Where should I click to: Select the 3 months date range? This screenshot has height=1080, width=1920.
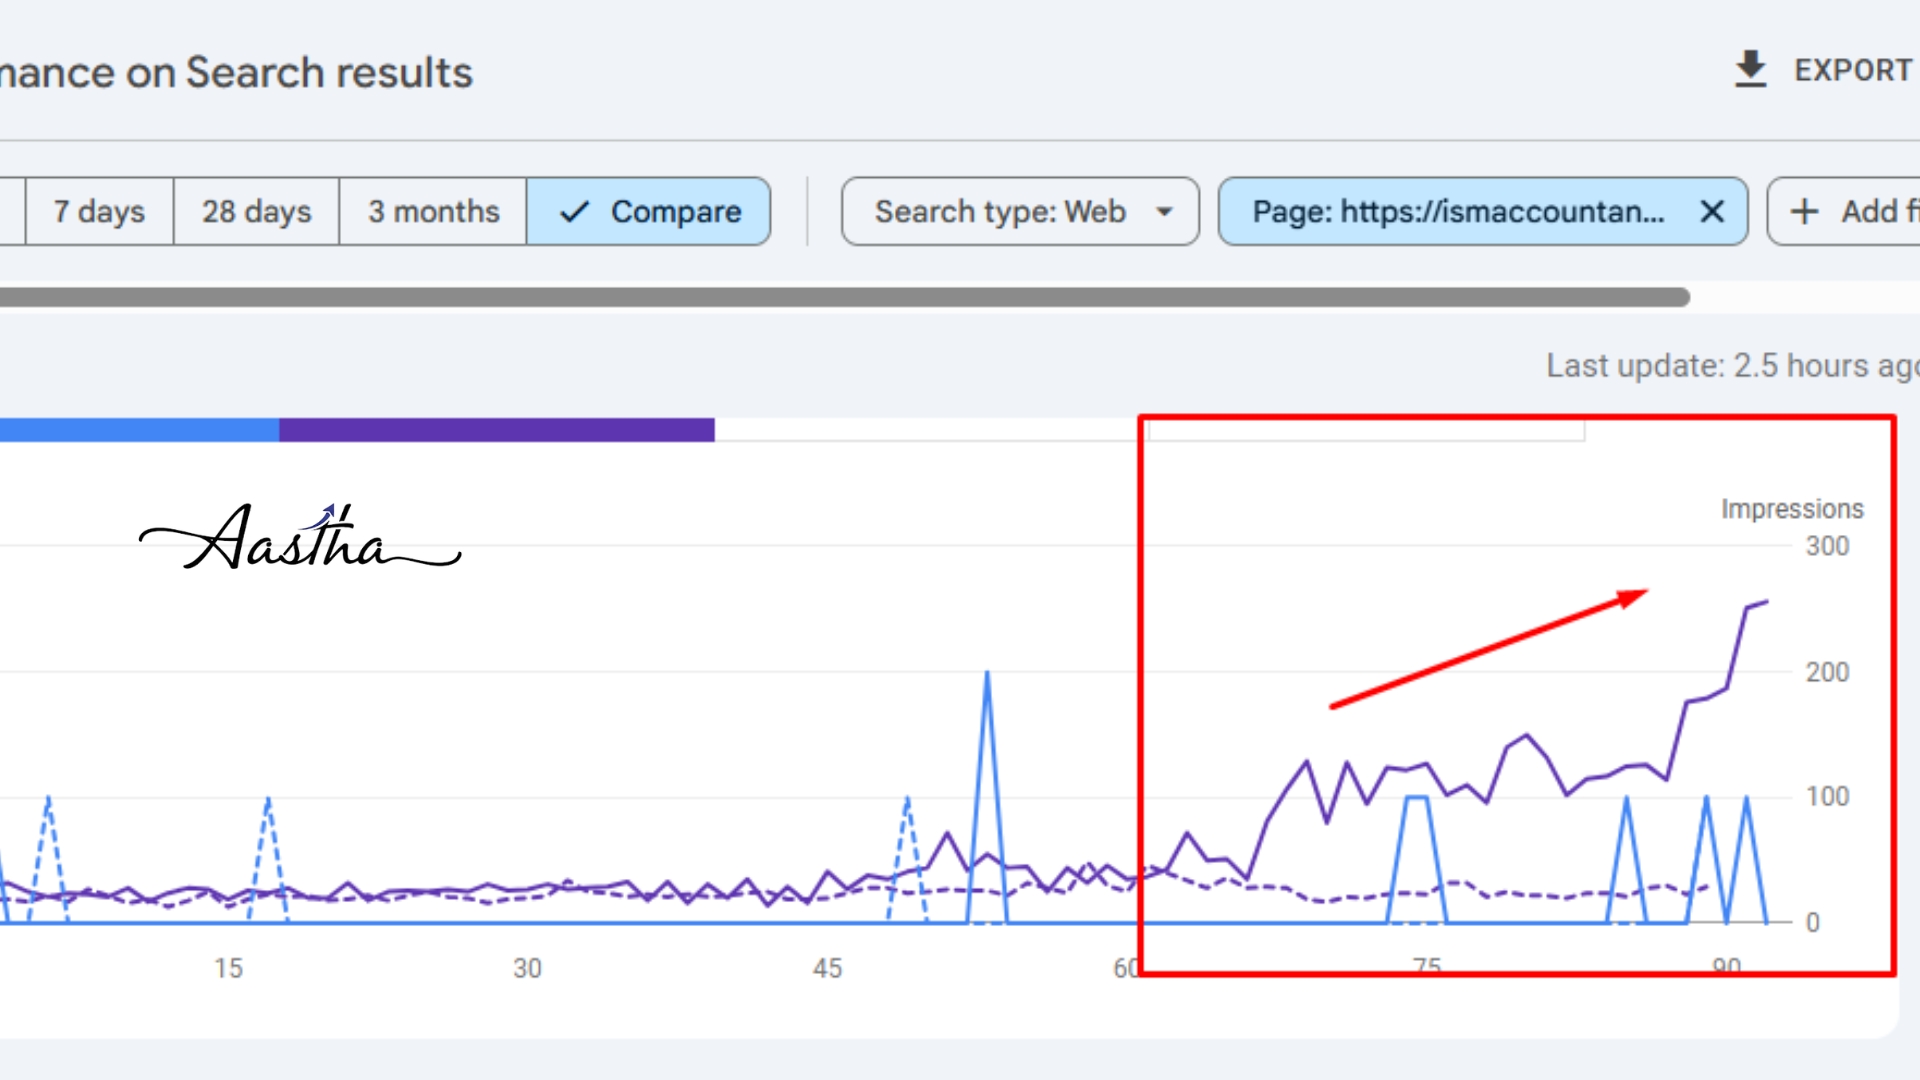[434, 211]
